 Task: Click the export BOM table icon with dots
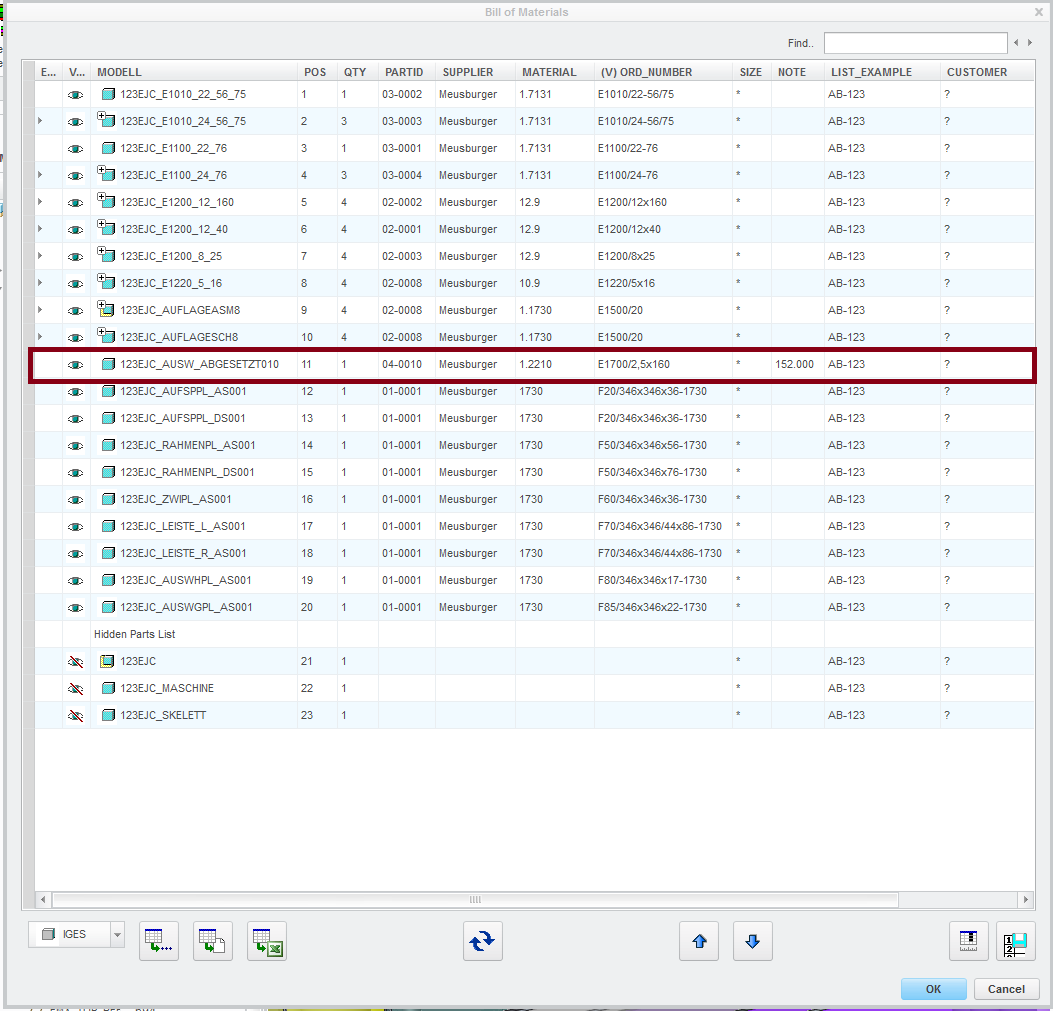pos(158,940)
